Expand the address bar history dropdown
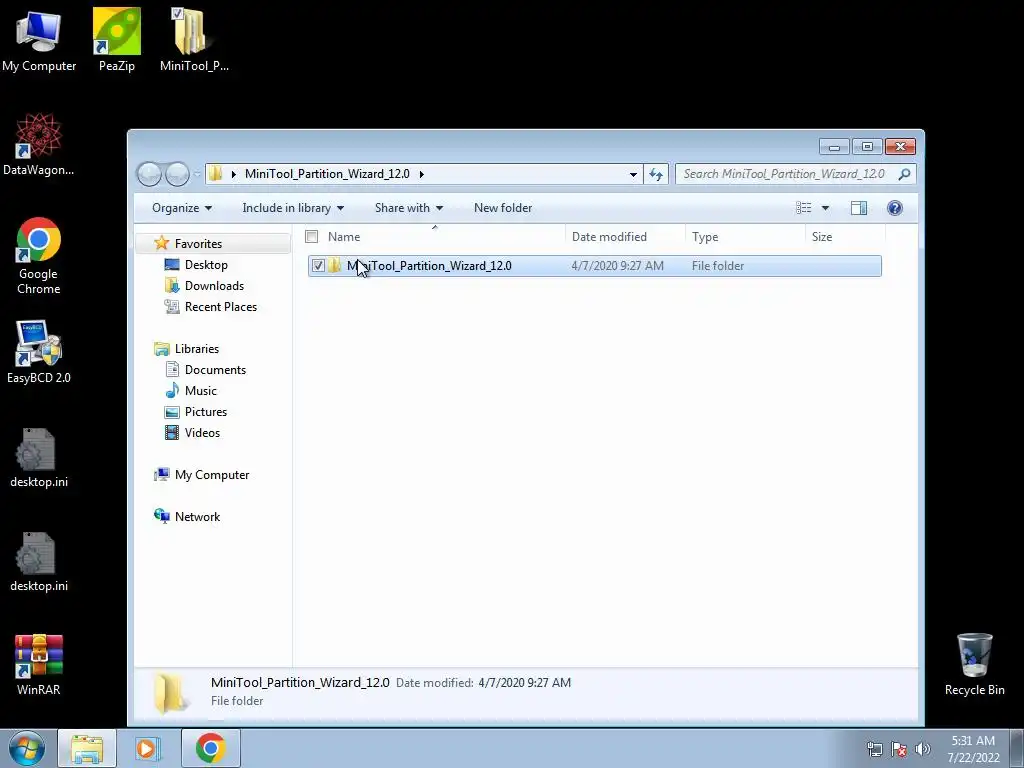 (x=633, y=174)
